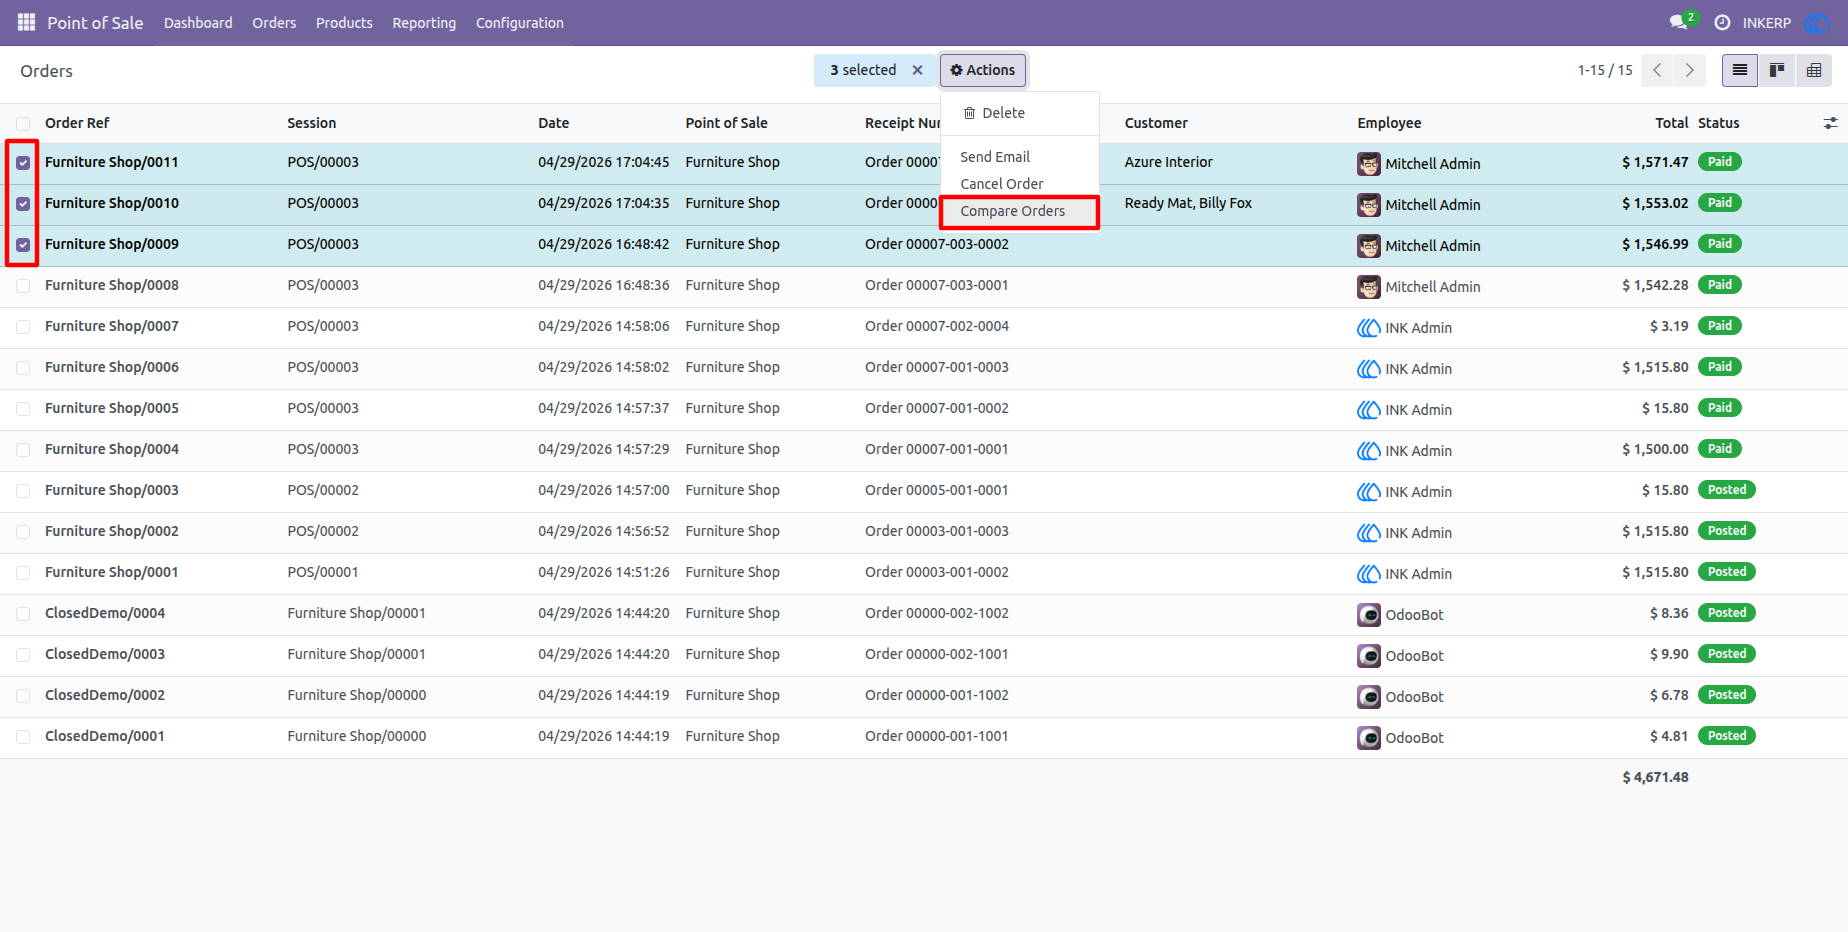Switch to pivot table view
1848x932 pixels.
(1814, 70)
